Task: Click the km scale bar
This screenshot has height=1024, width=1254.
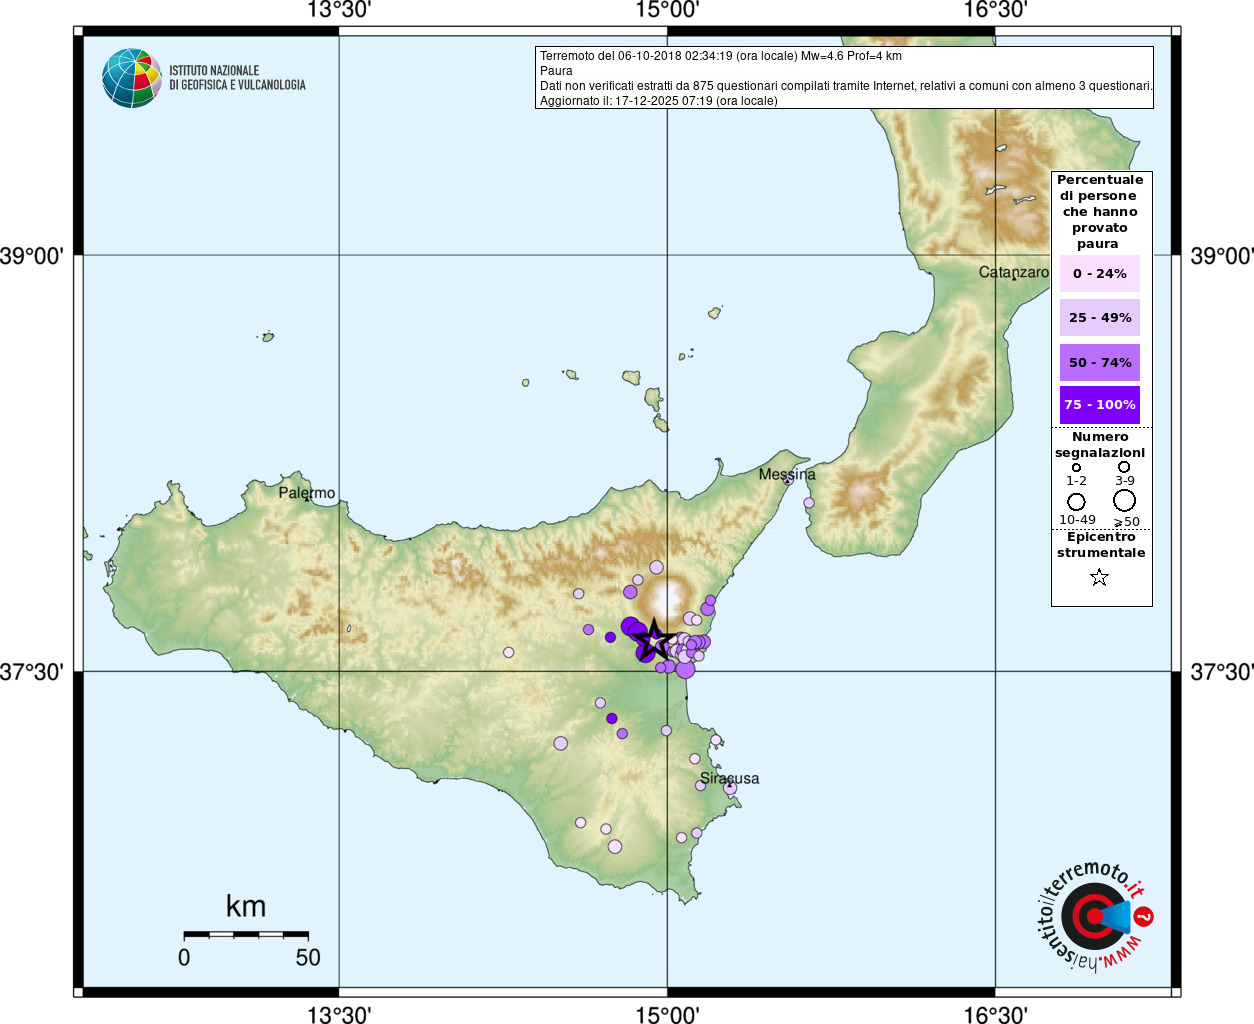Action: coord(246,934)
